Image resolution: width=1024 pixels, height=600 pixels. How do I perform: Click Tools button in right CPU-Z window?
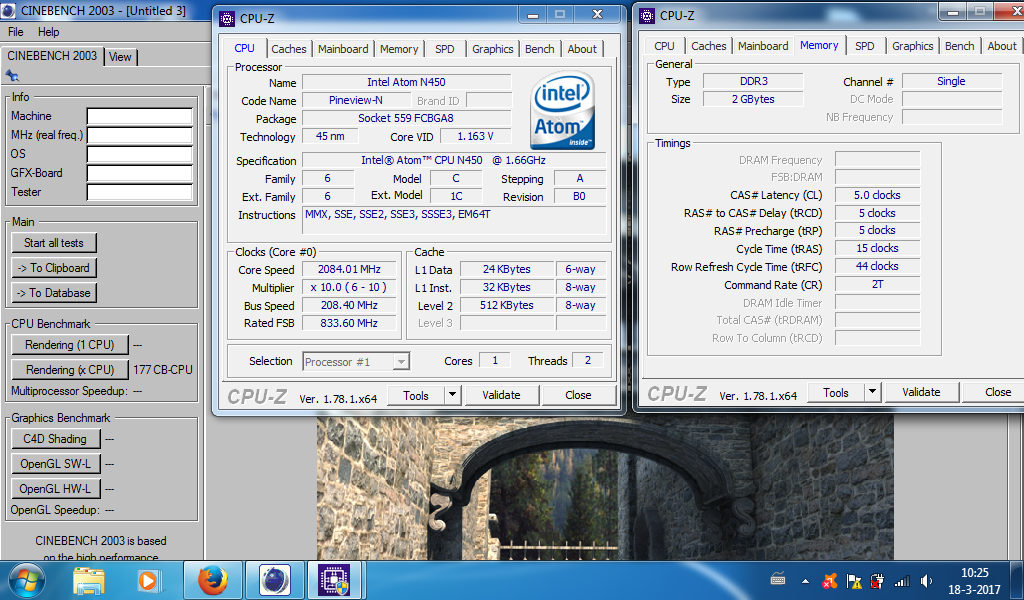pos(836,392)
